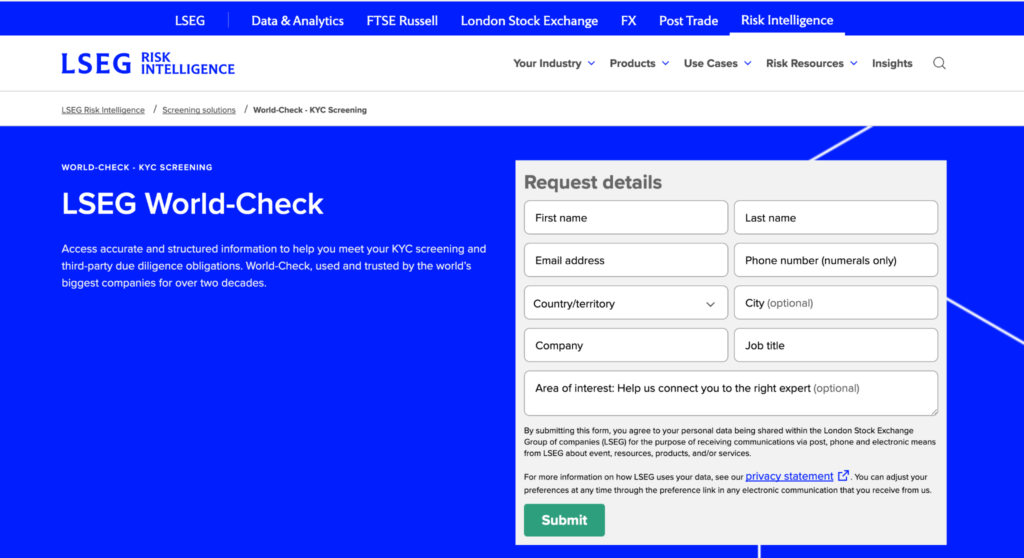
Task: Go to LSEG top bar link
Action: [190, 21]
